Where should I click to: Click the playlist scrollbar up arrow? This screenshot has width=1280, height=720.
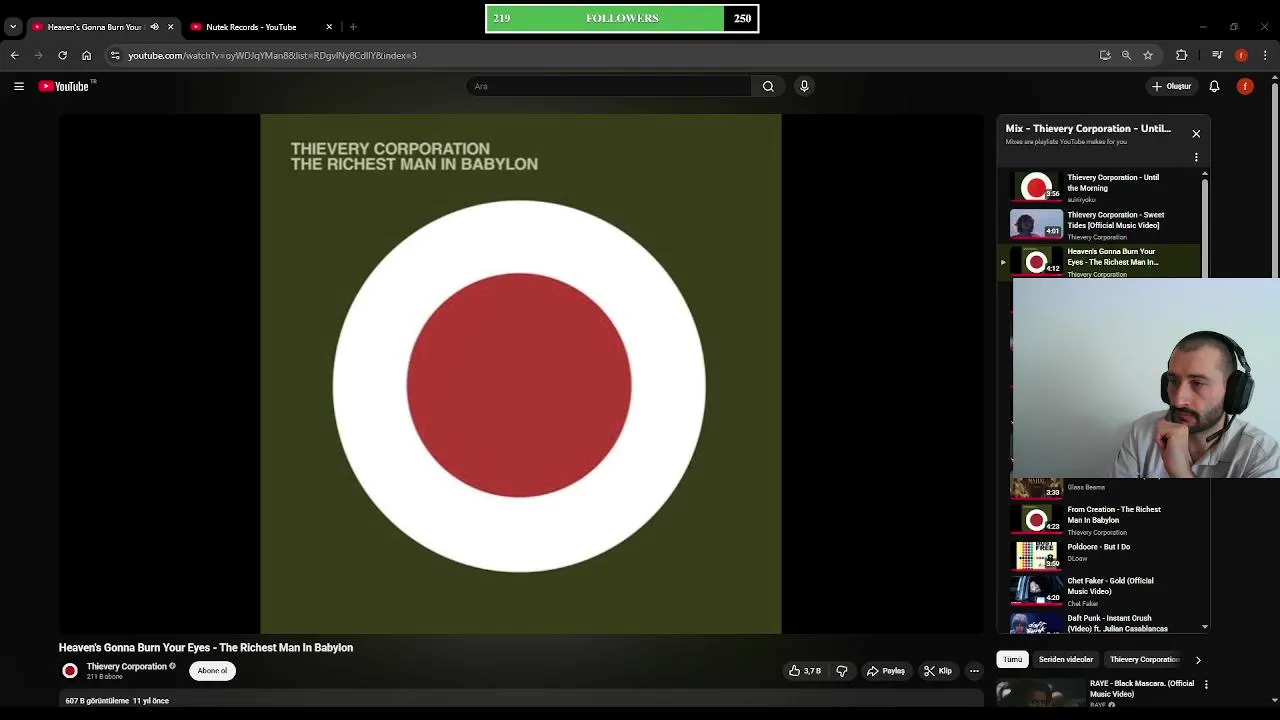tap(1204, 174)
